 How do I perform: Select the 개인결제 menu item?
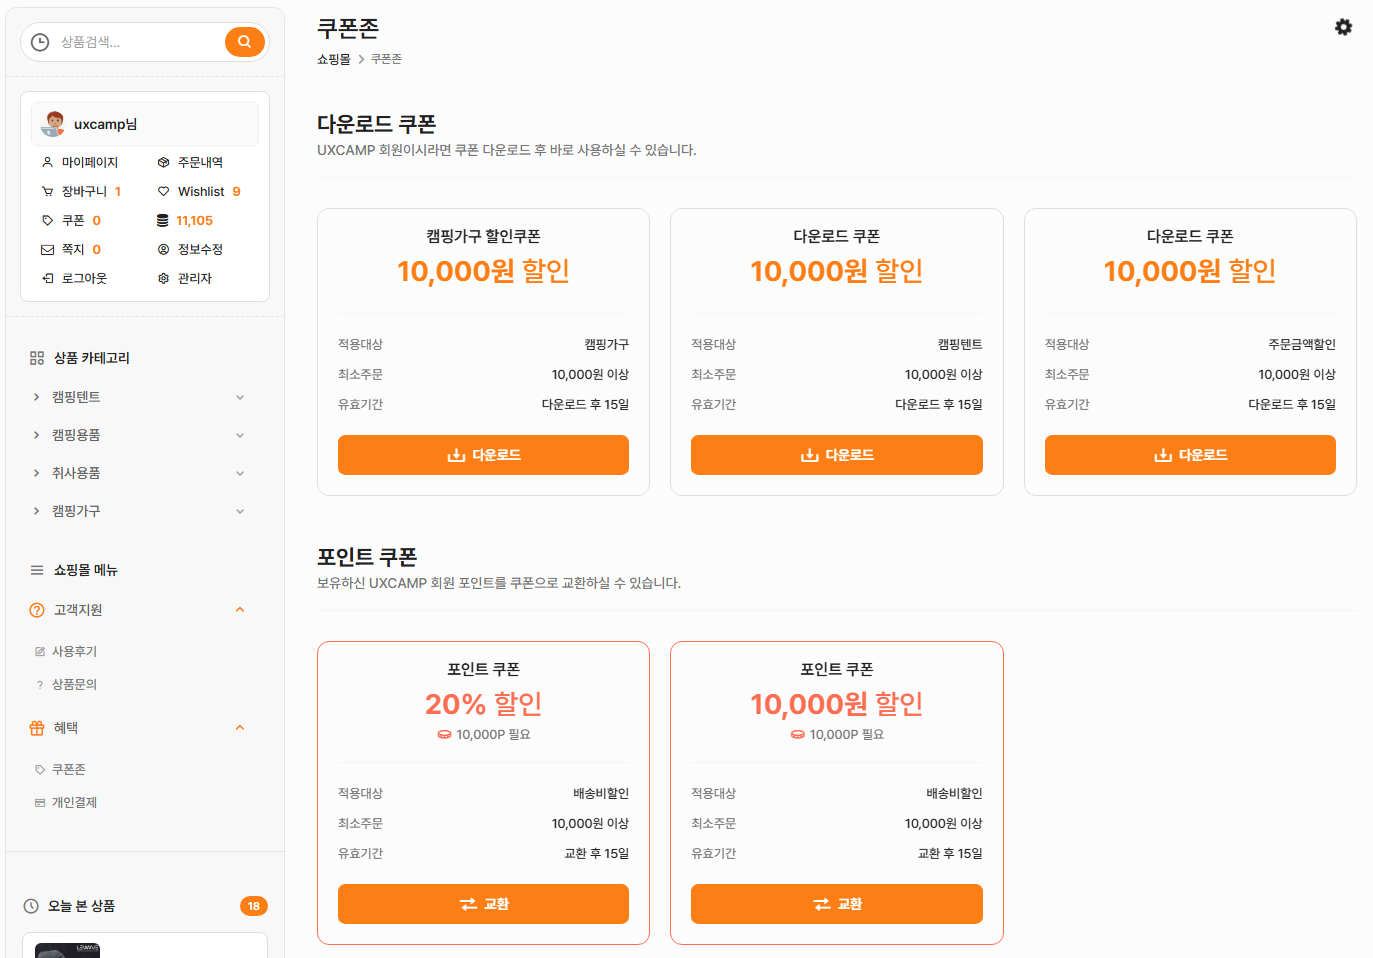tap(74, 802)
